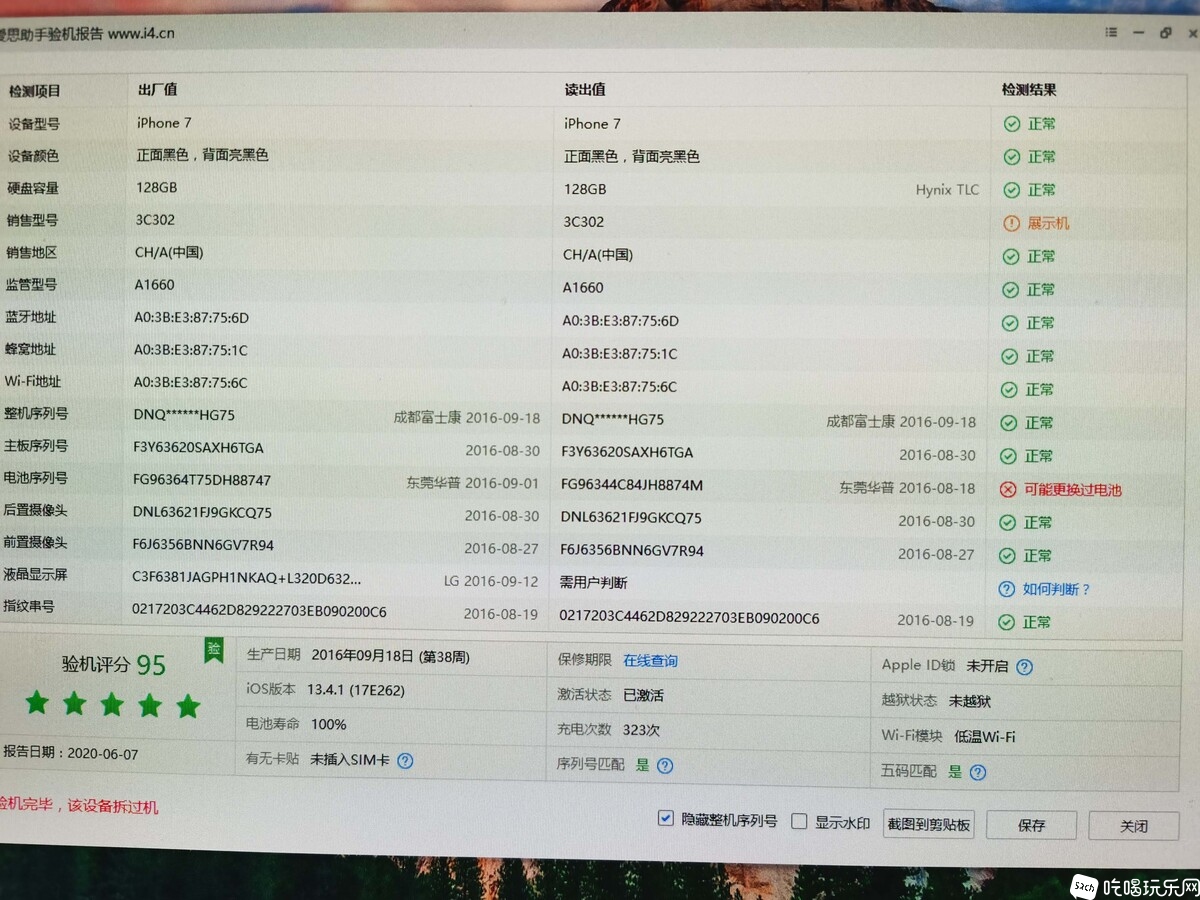1200x900 pixels.
Task: Click the green check icon in 监管型号 row
Action: pyautogui.click(x=1011, y=290)
